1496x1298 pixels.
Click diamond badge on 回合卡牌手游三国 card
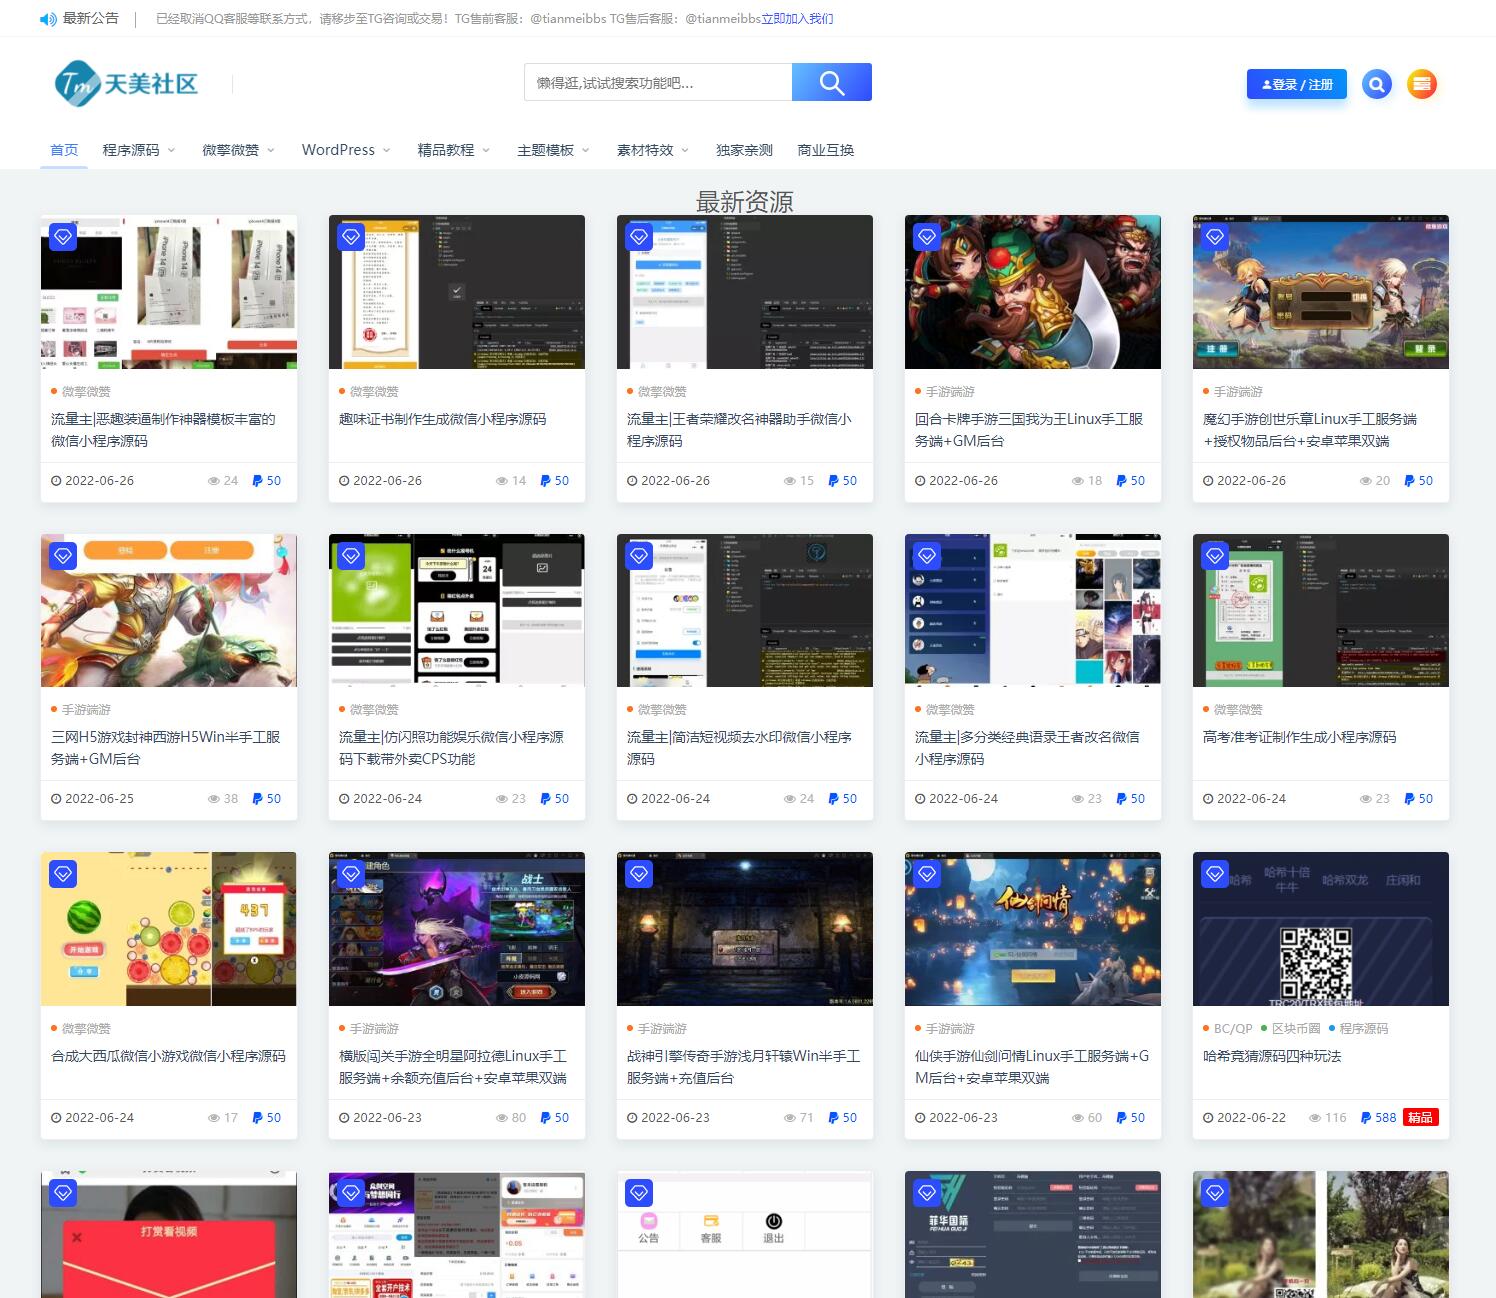927,237
